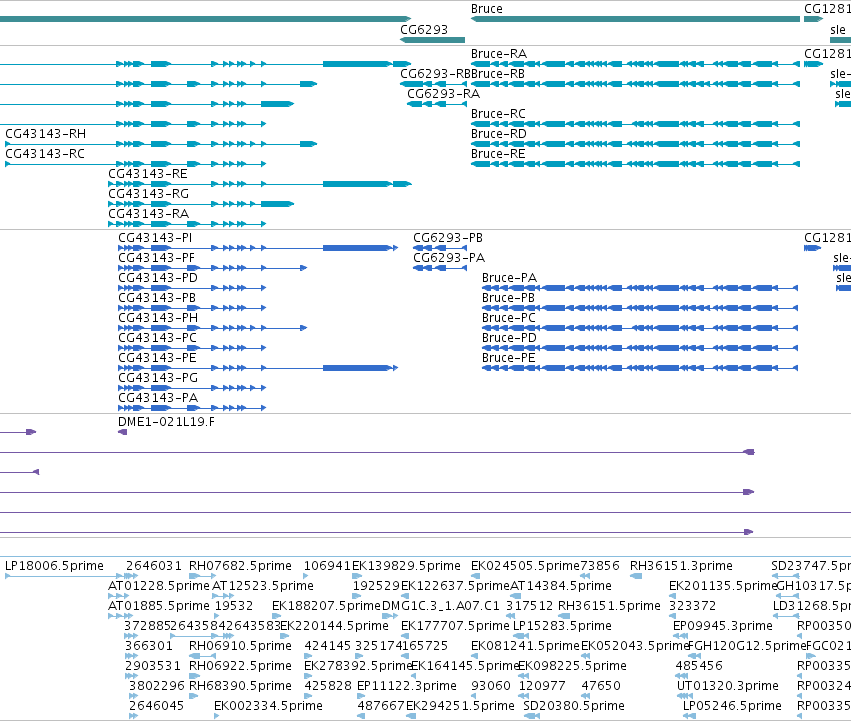Click the DME1-021L19.F clone label
This screenshot has height=721, width=851.
click(166, 422)
